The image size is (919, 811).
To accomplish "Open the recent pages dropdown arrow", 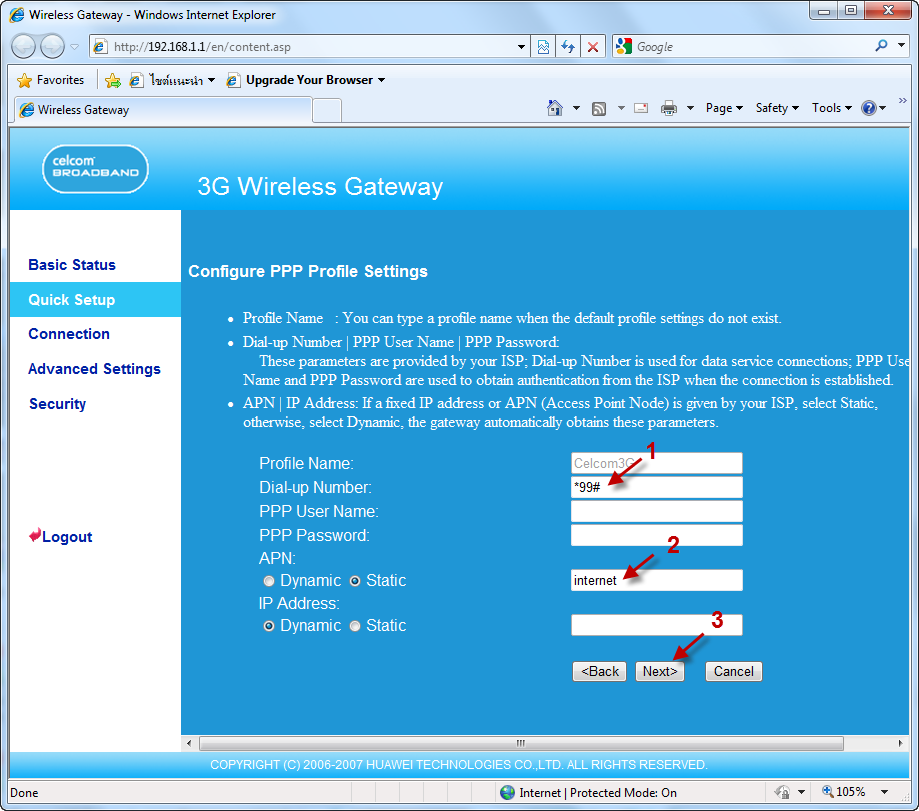I will tap(74, 47).
